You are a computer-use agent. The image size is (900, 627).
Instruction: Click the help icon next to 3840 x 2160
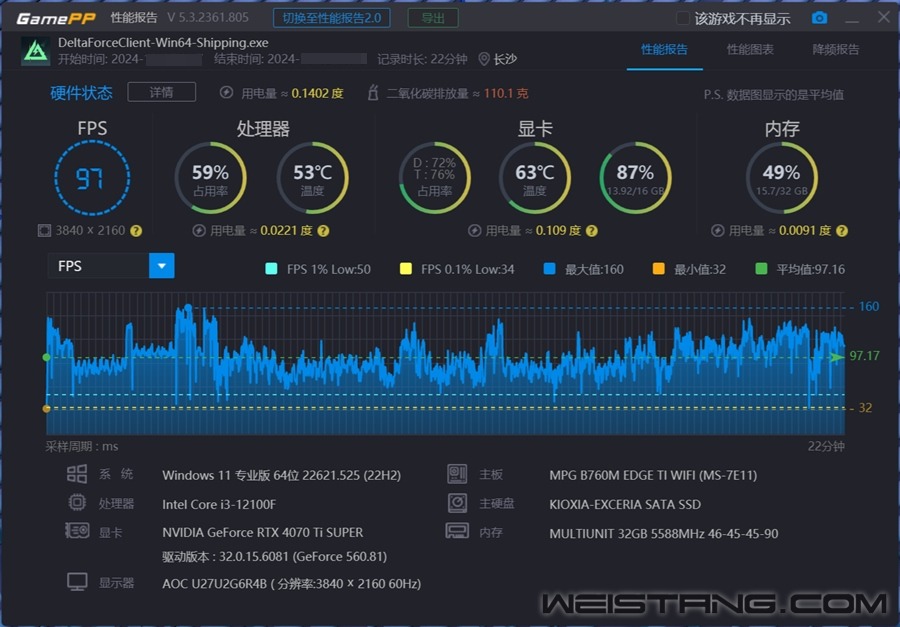coord(136,231)
